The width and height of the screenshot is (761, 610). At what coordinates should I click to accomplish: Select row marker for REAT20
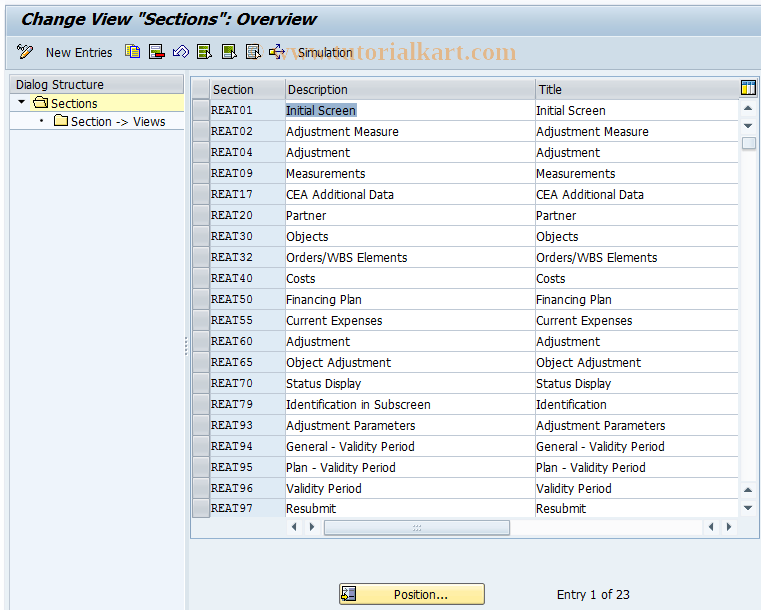click(x=200, y=215)
